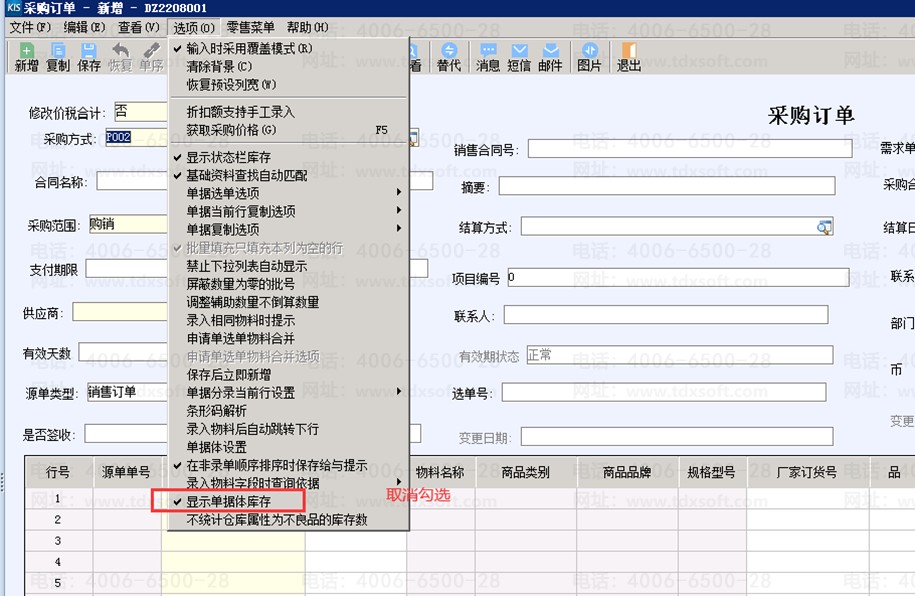Click the 新增 (New) toolbar icon

[26, 56]
